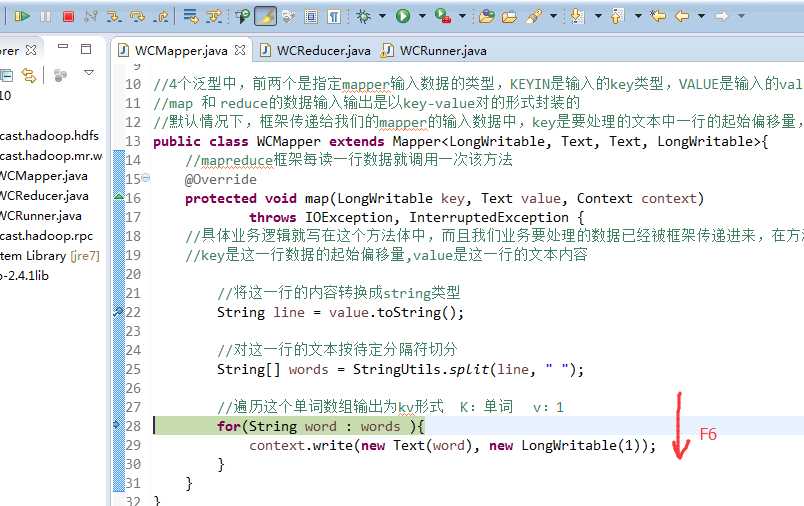
Task: Click the Run External Tools icon
Action: [x=443, y=16]
